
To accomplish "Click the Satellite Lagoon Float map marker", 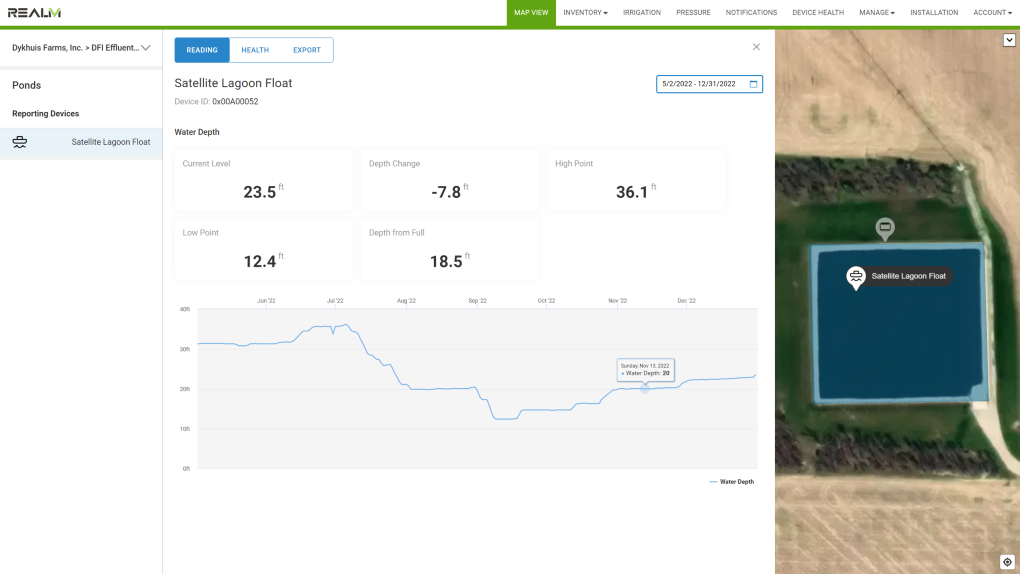I will click(856, 277).
